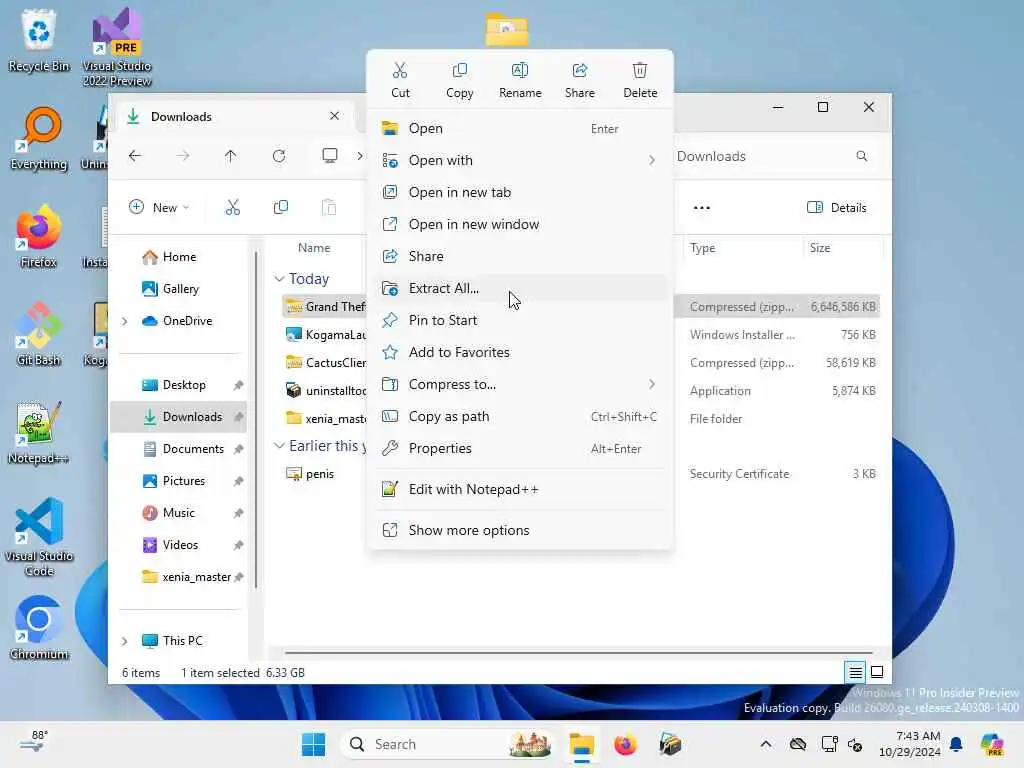This screenshot has width=1024, height=768.
Task: Toggle the Details pane button
Action: (837, 208)
